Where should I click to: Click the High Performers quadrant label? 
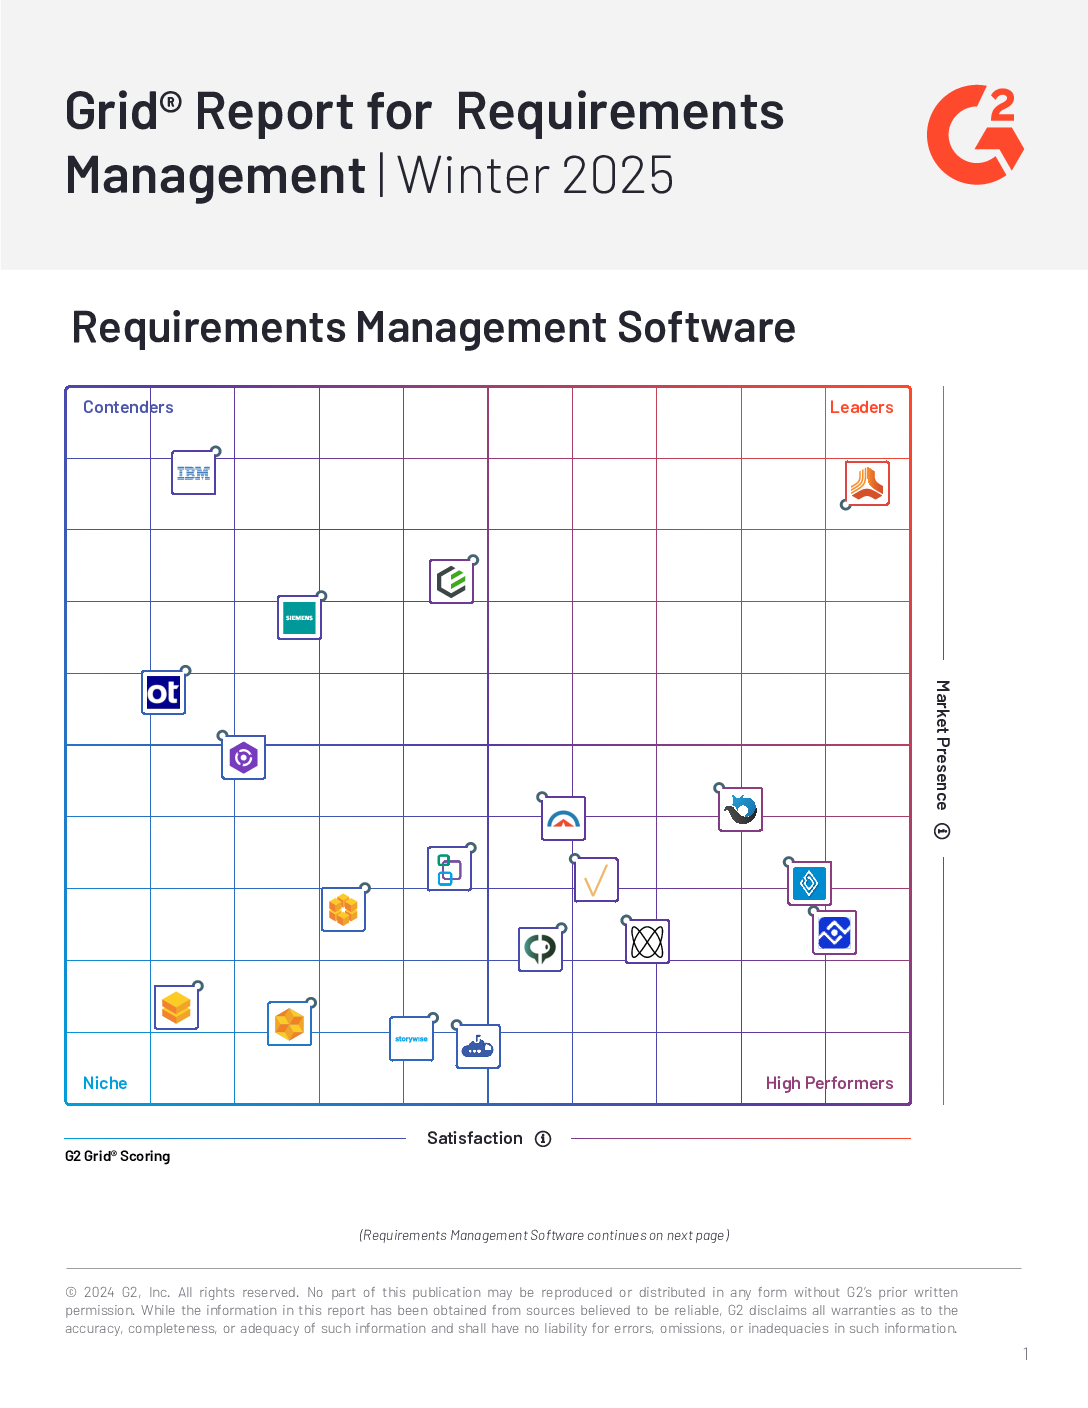pyautogui.click(x=830, y=1083)
